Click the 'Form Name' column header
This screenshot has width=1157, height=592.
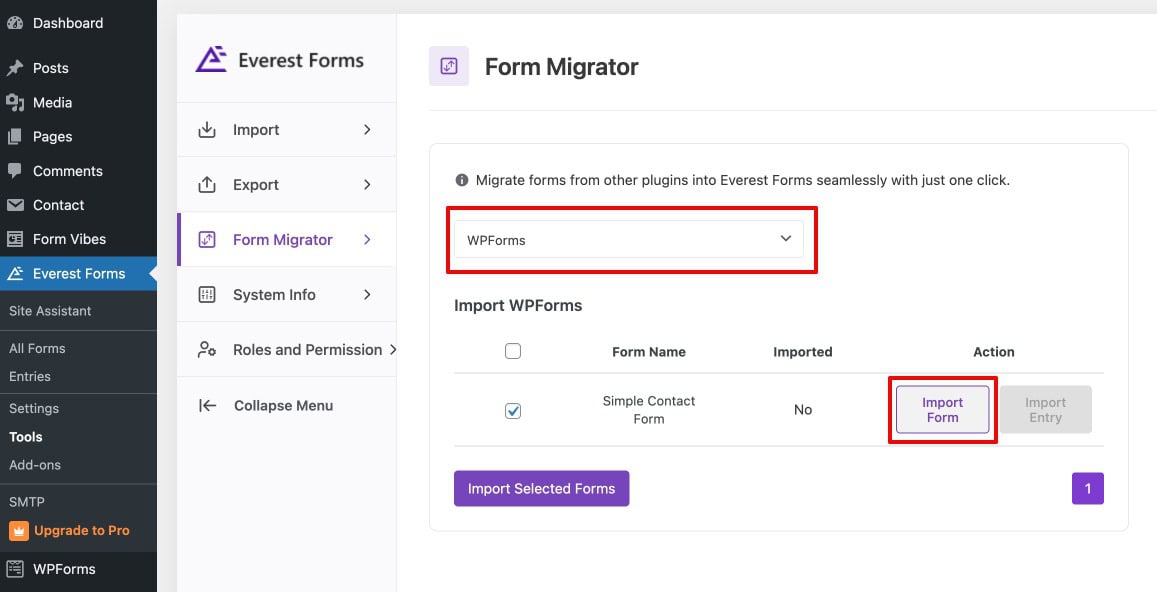point(649,352)
